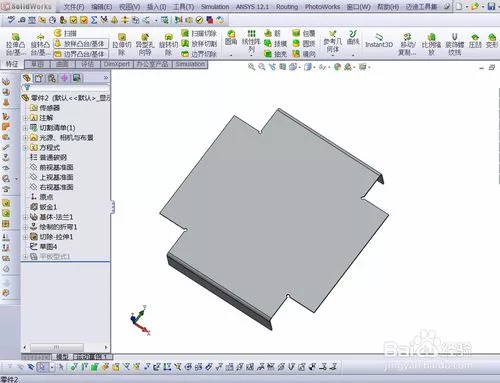Switch to the 办公室产品 tab
500x383 pixels.
tap(152, 64)
